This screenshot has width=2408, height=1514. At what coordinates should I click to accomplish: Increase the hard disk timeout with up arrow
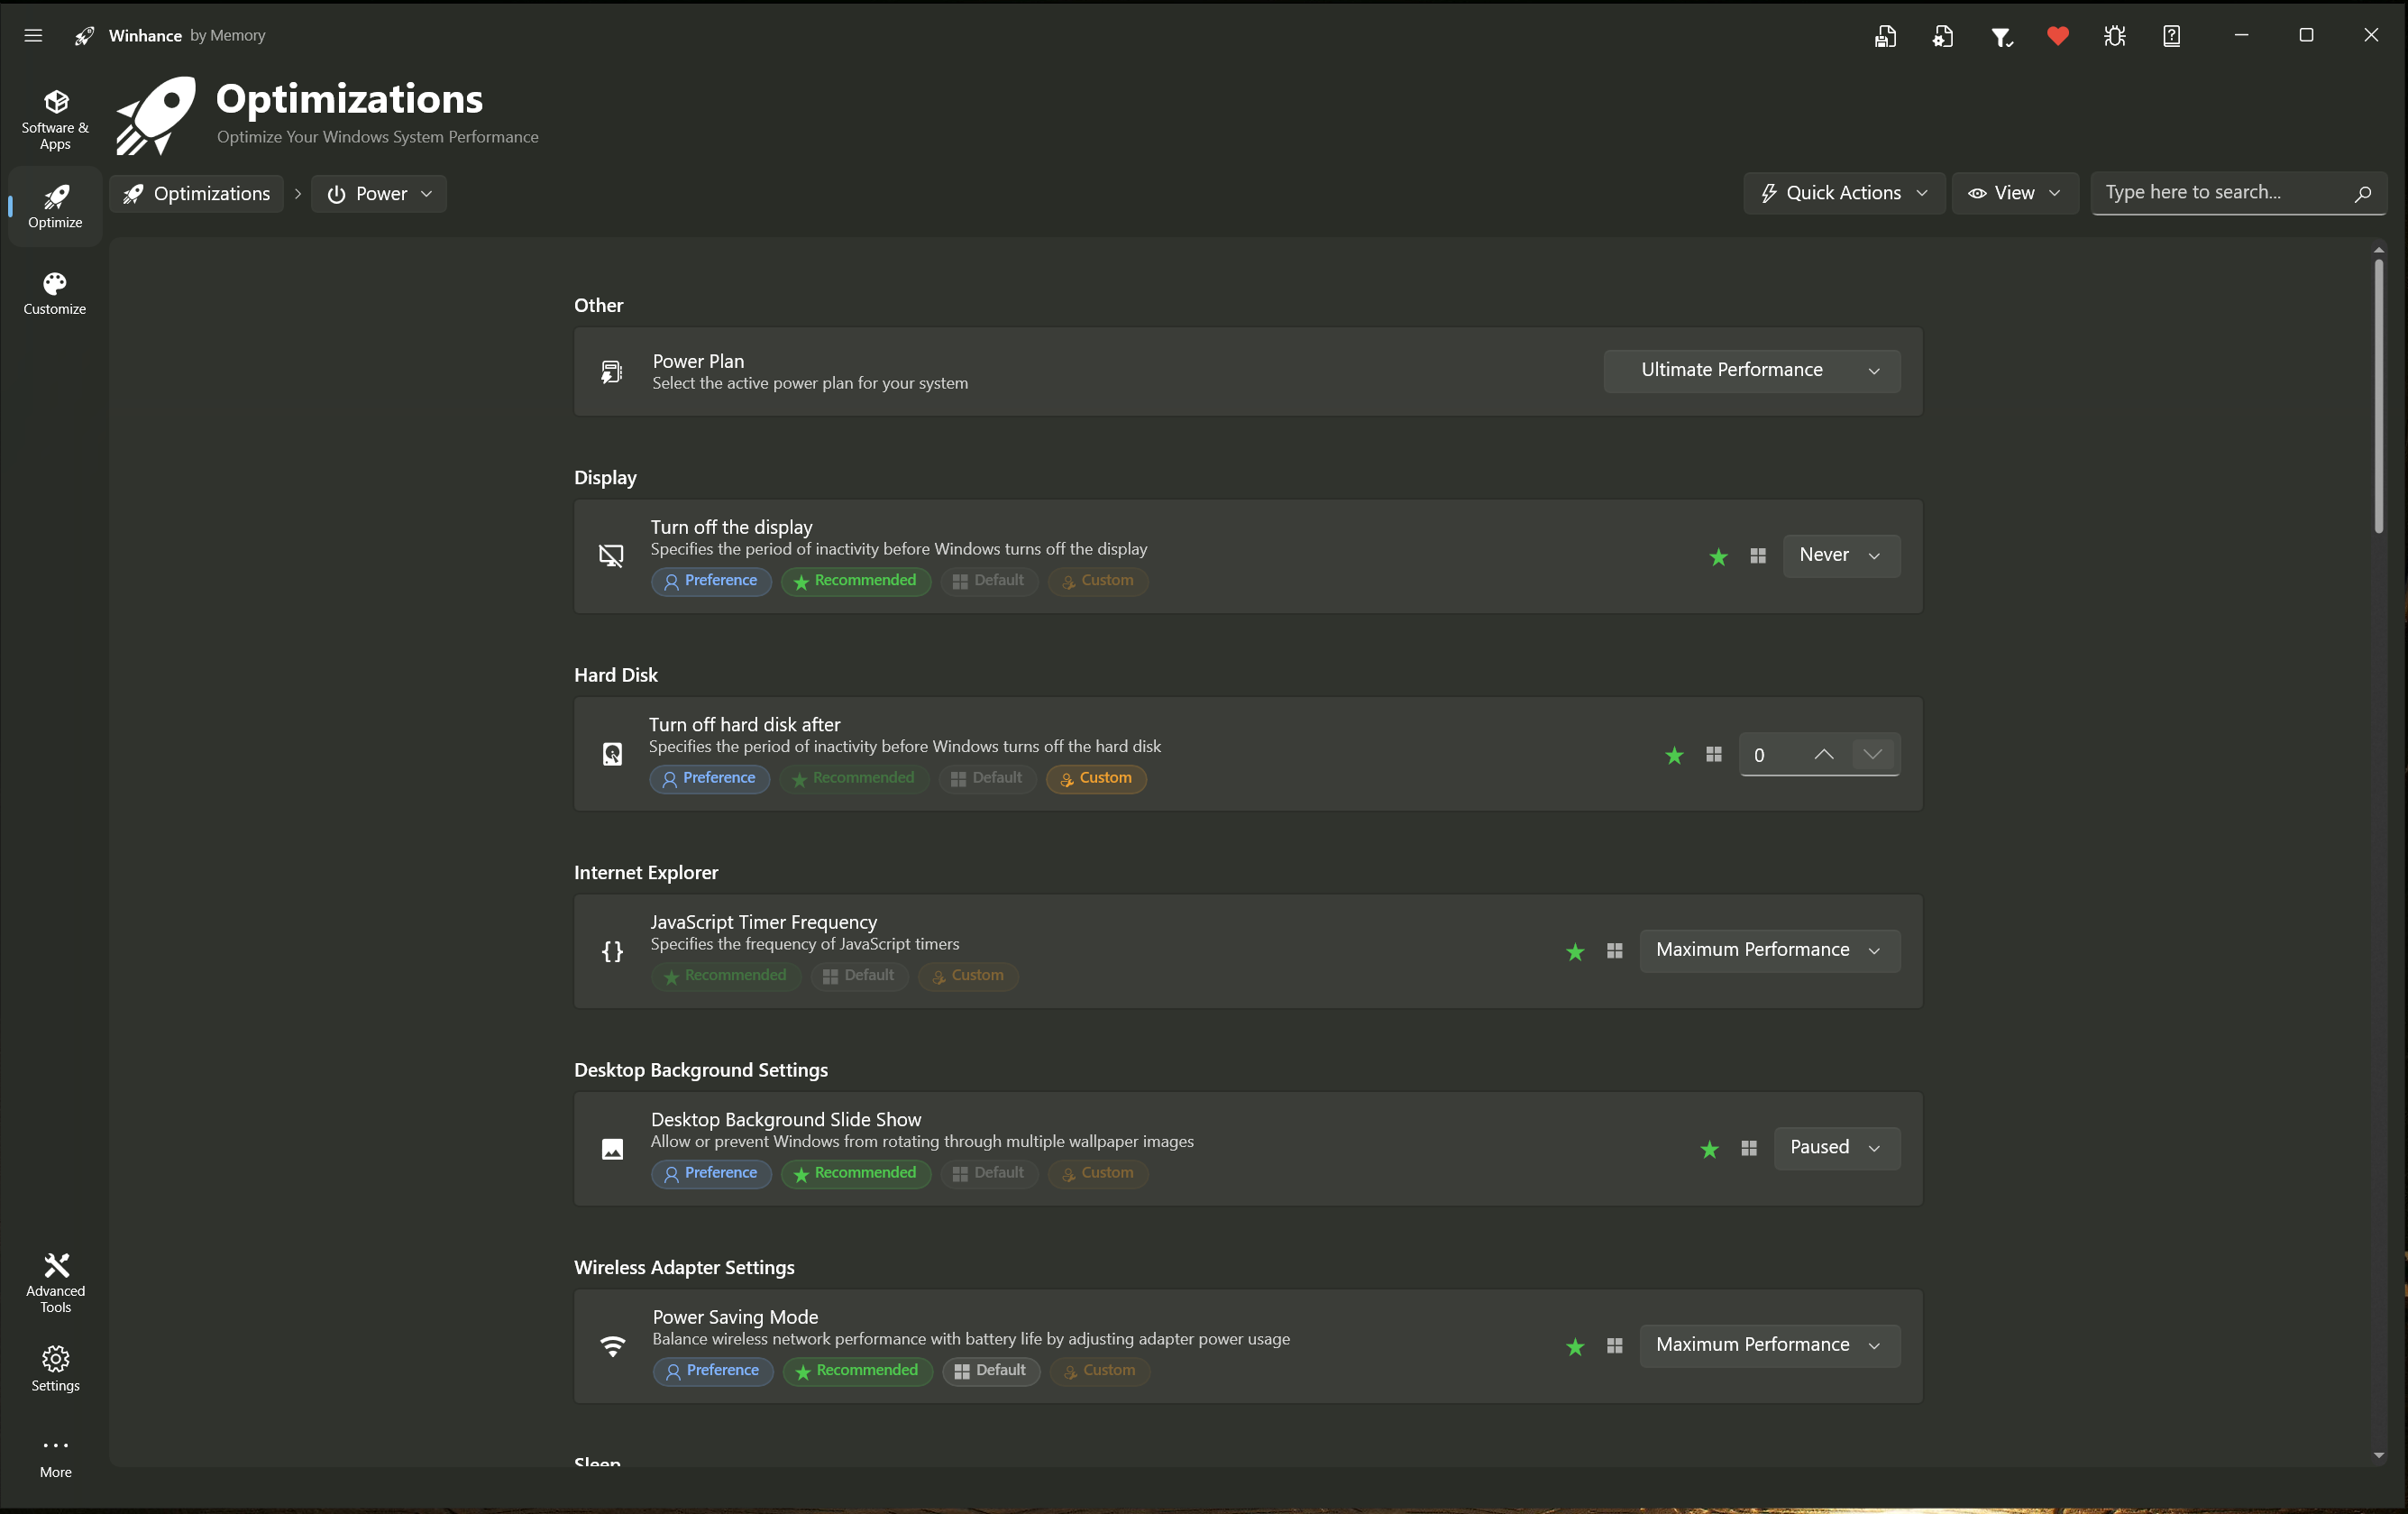[x=1823, y=755]
